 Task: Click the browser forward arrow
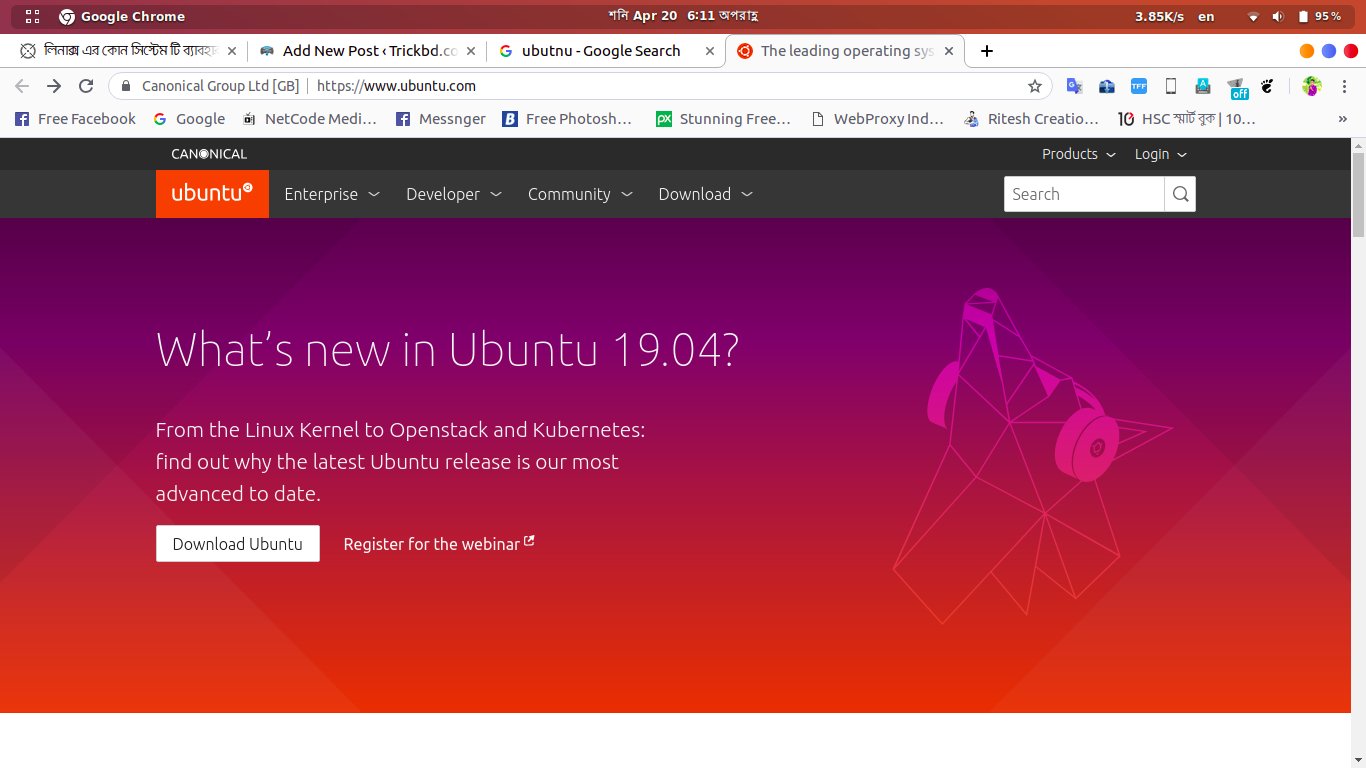tap(54, 86)
